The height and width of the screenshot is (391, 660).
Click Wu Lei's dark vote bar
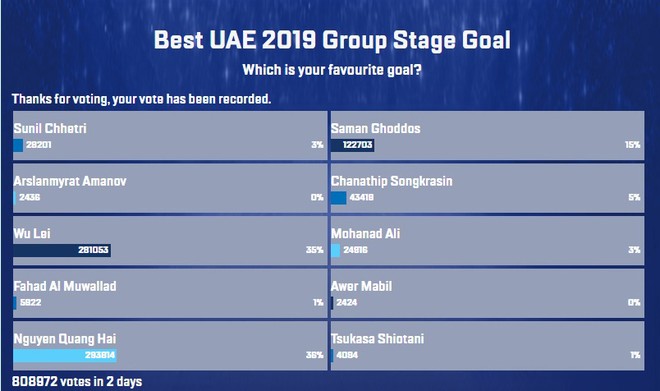coord(62,250)
